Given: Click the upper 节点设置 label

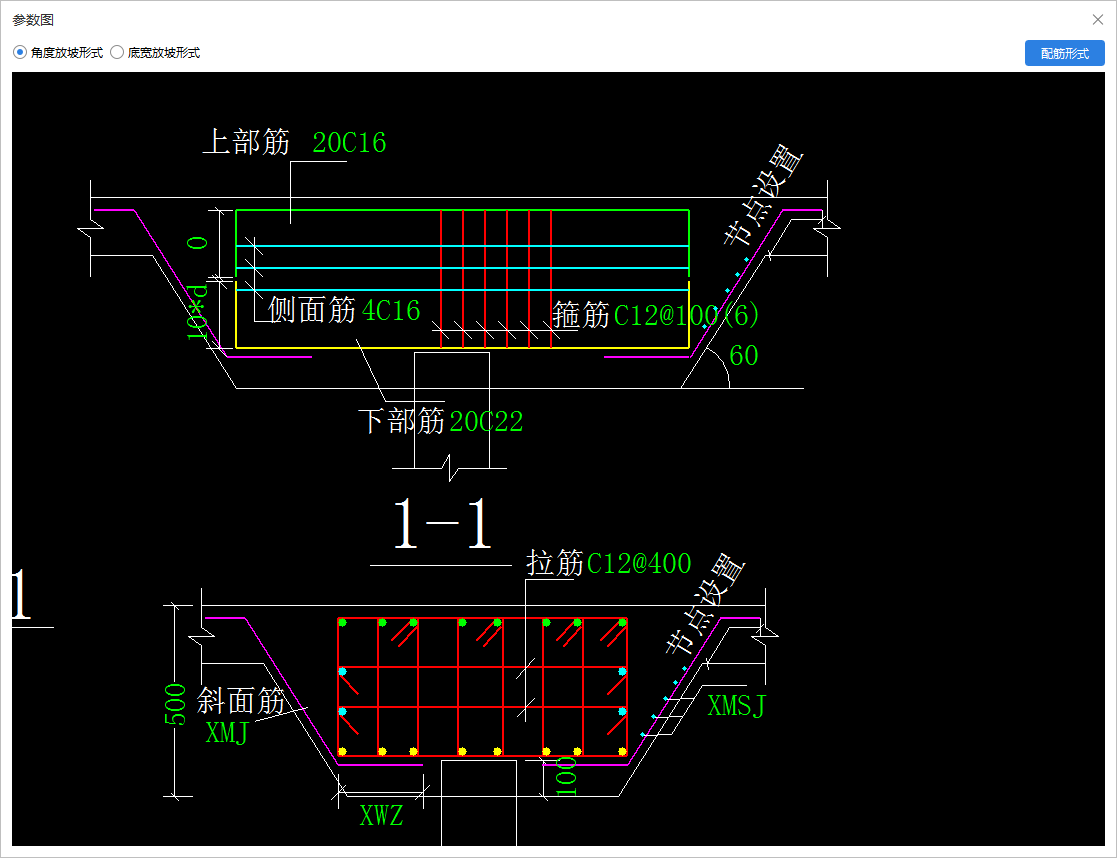Looking at the screenshot, I should 762,195.
